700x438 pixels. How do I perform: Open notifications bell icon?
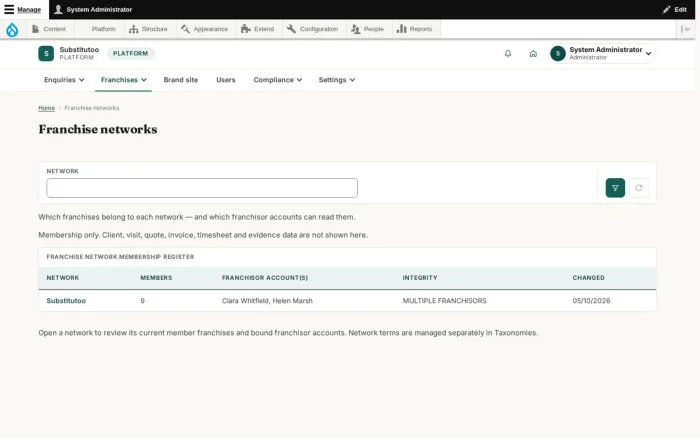coord(508,54)
